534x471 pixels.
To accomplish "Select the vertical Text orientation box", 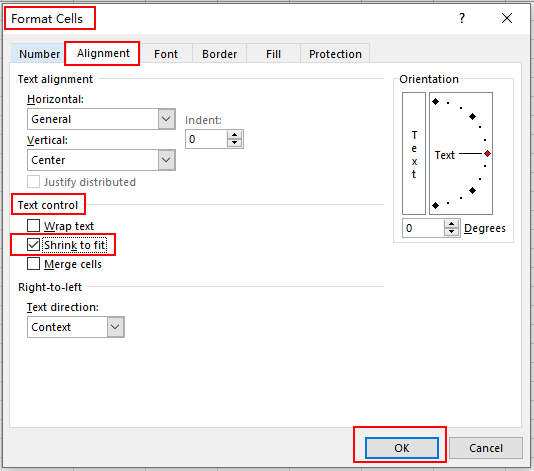I will [414, 154].
